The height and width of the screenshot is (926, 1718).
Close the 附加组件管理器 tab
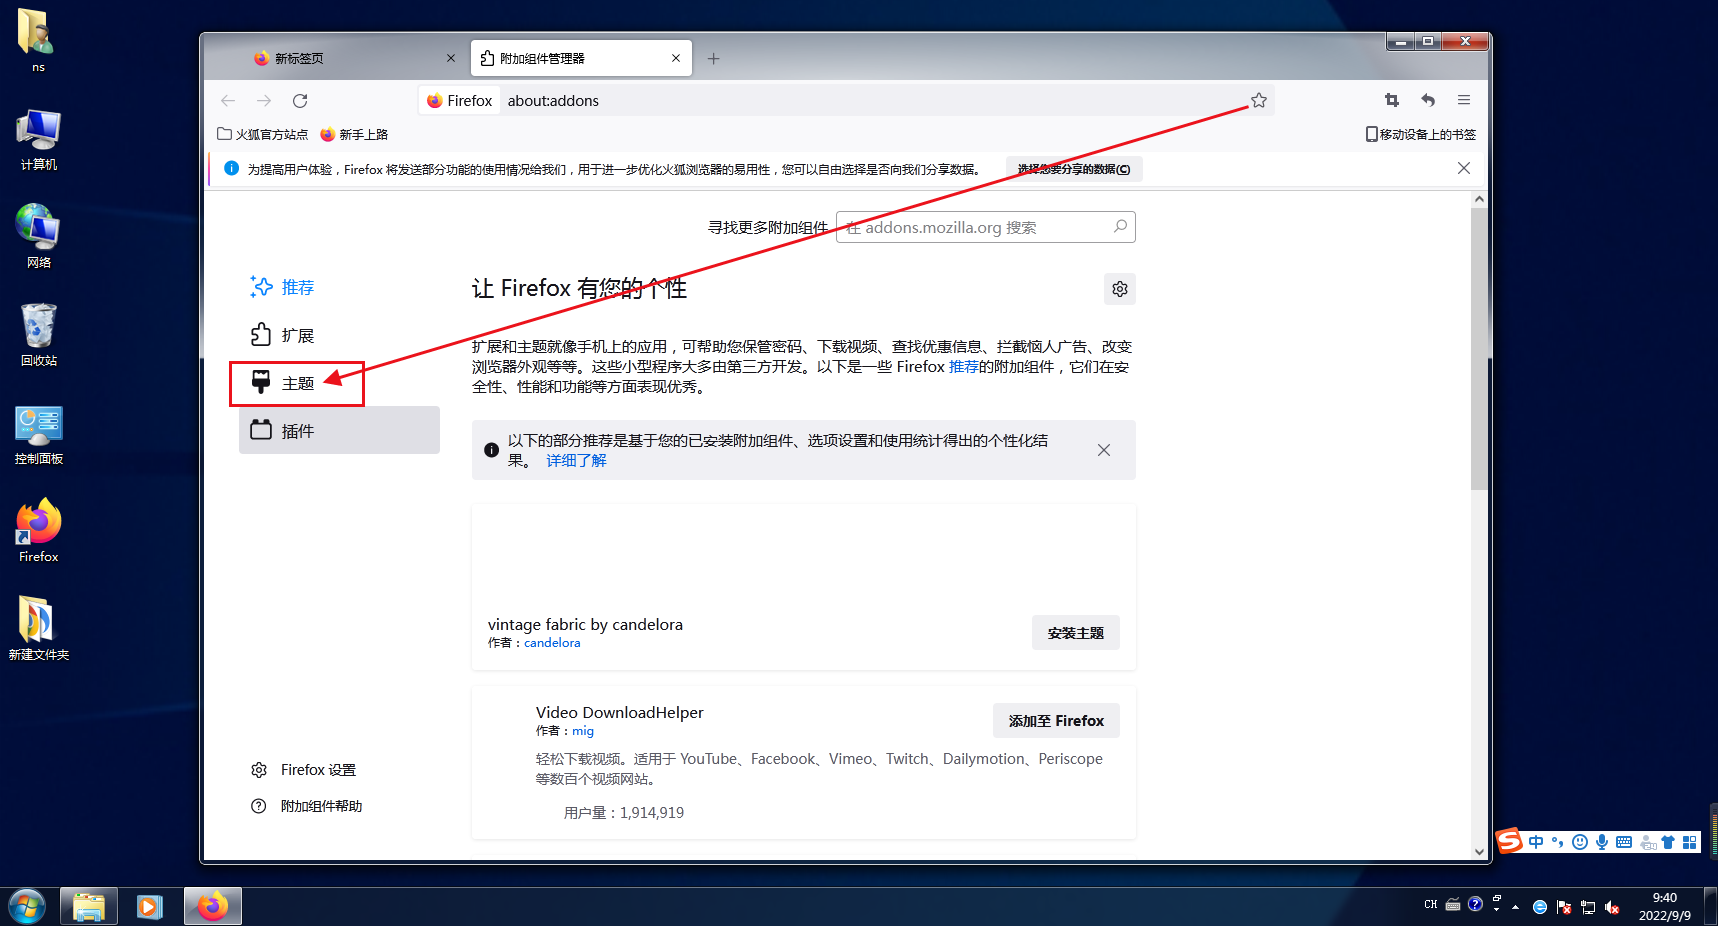coord(676,58)
